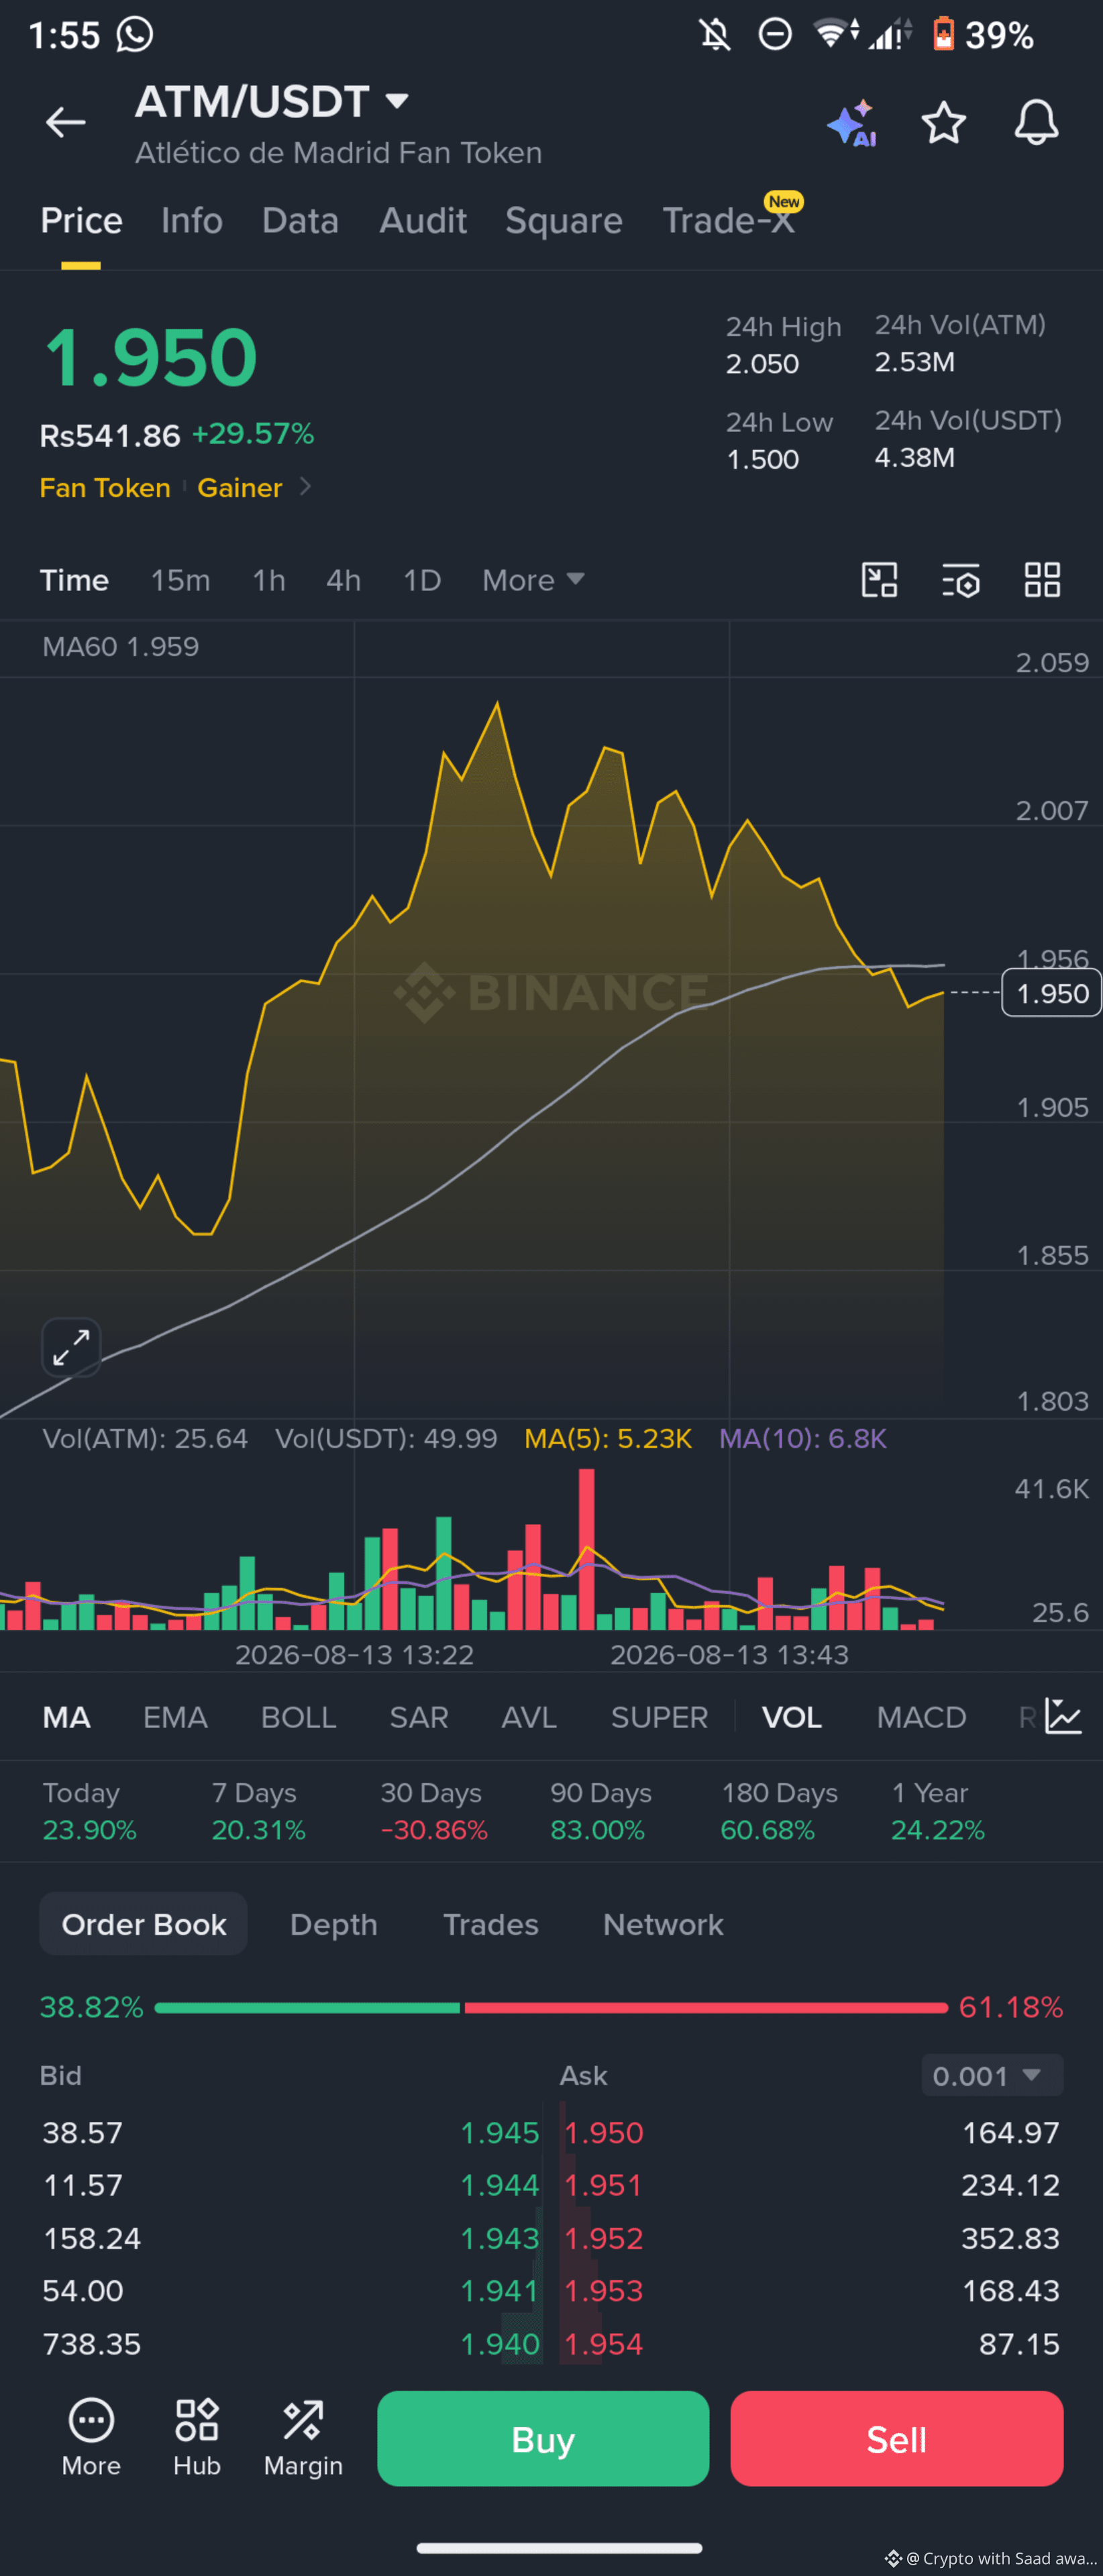This screenshot has width=1103, height=2576.
Task: Toggle the BOLL indicator
Action: [x=298, y=1717]
